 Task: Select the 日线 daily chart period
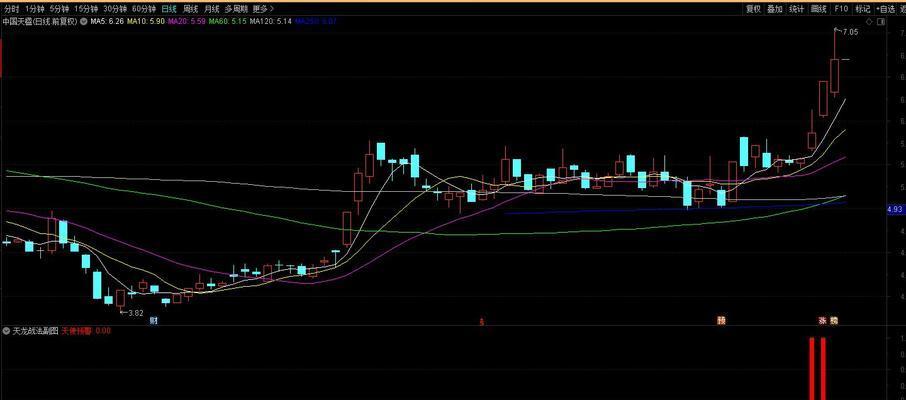coord(169,8)
